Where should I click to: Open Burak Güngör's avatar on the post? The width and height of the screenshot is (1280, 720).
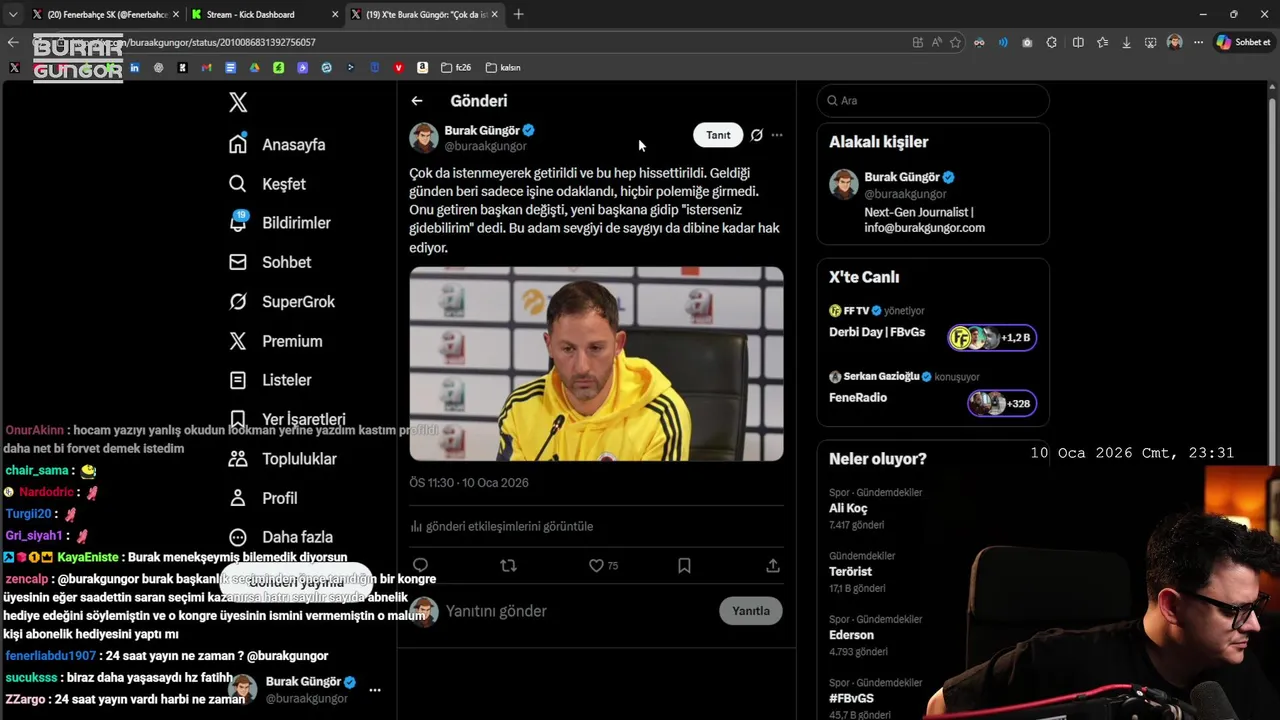coord(424,138)
